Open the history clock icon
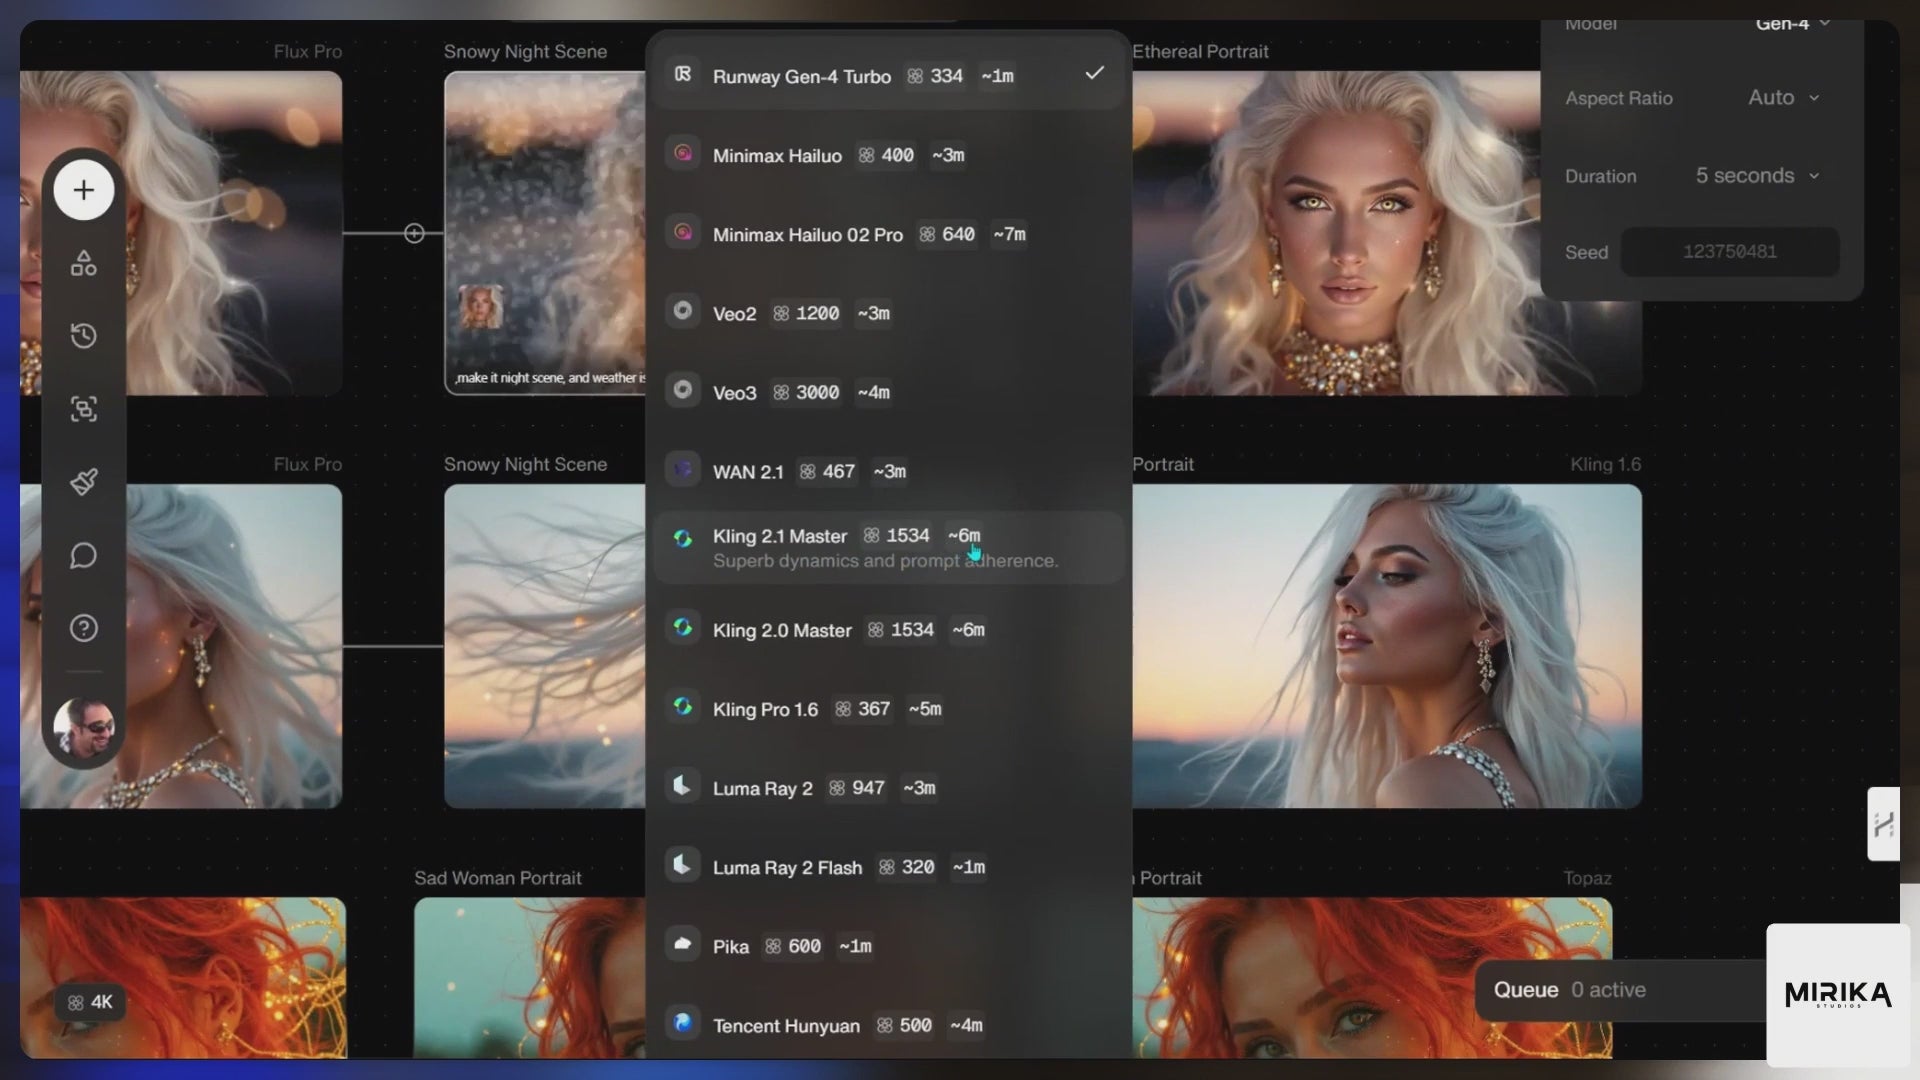The height and width of the screenshot is (1080, 1920). [x=84, y=336]
